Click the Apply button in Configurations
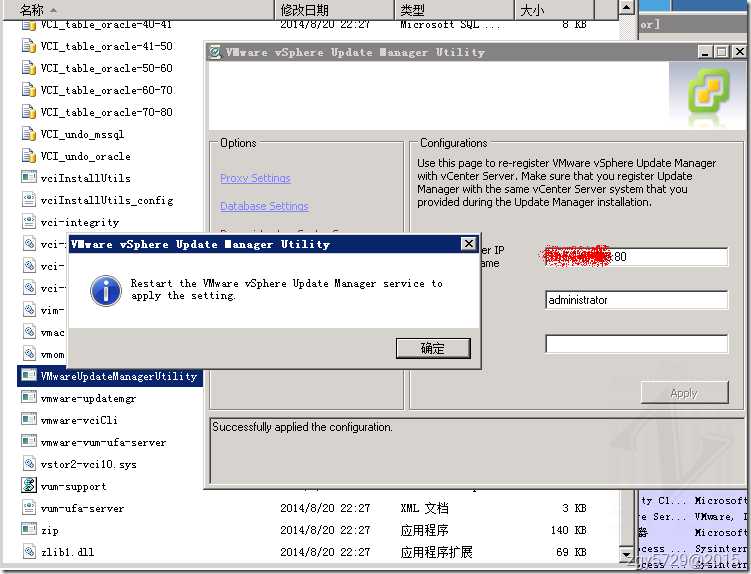Screen dimensions: 751x574 [684, 393]
